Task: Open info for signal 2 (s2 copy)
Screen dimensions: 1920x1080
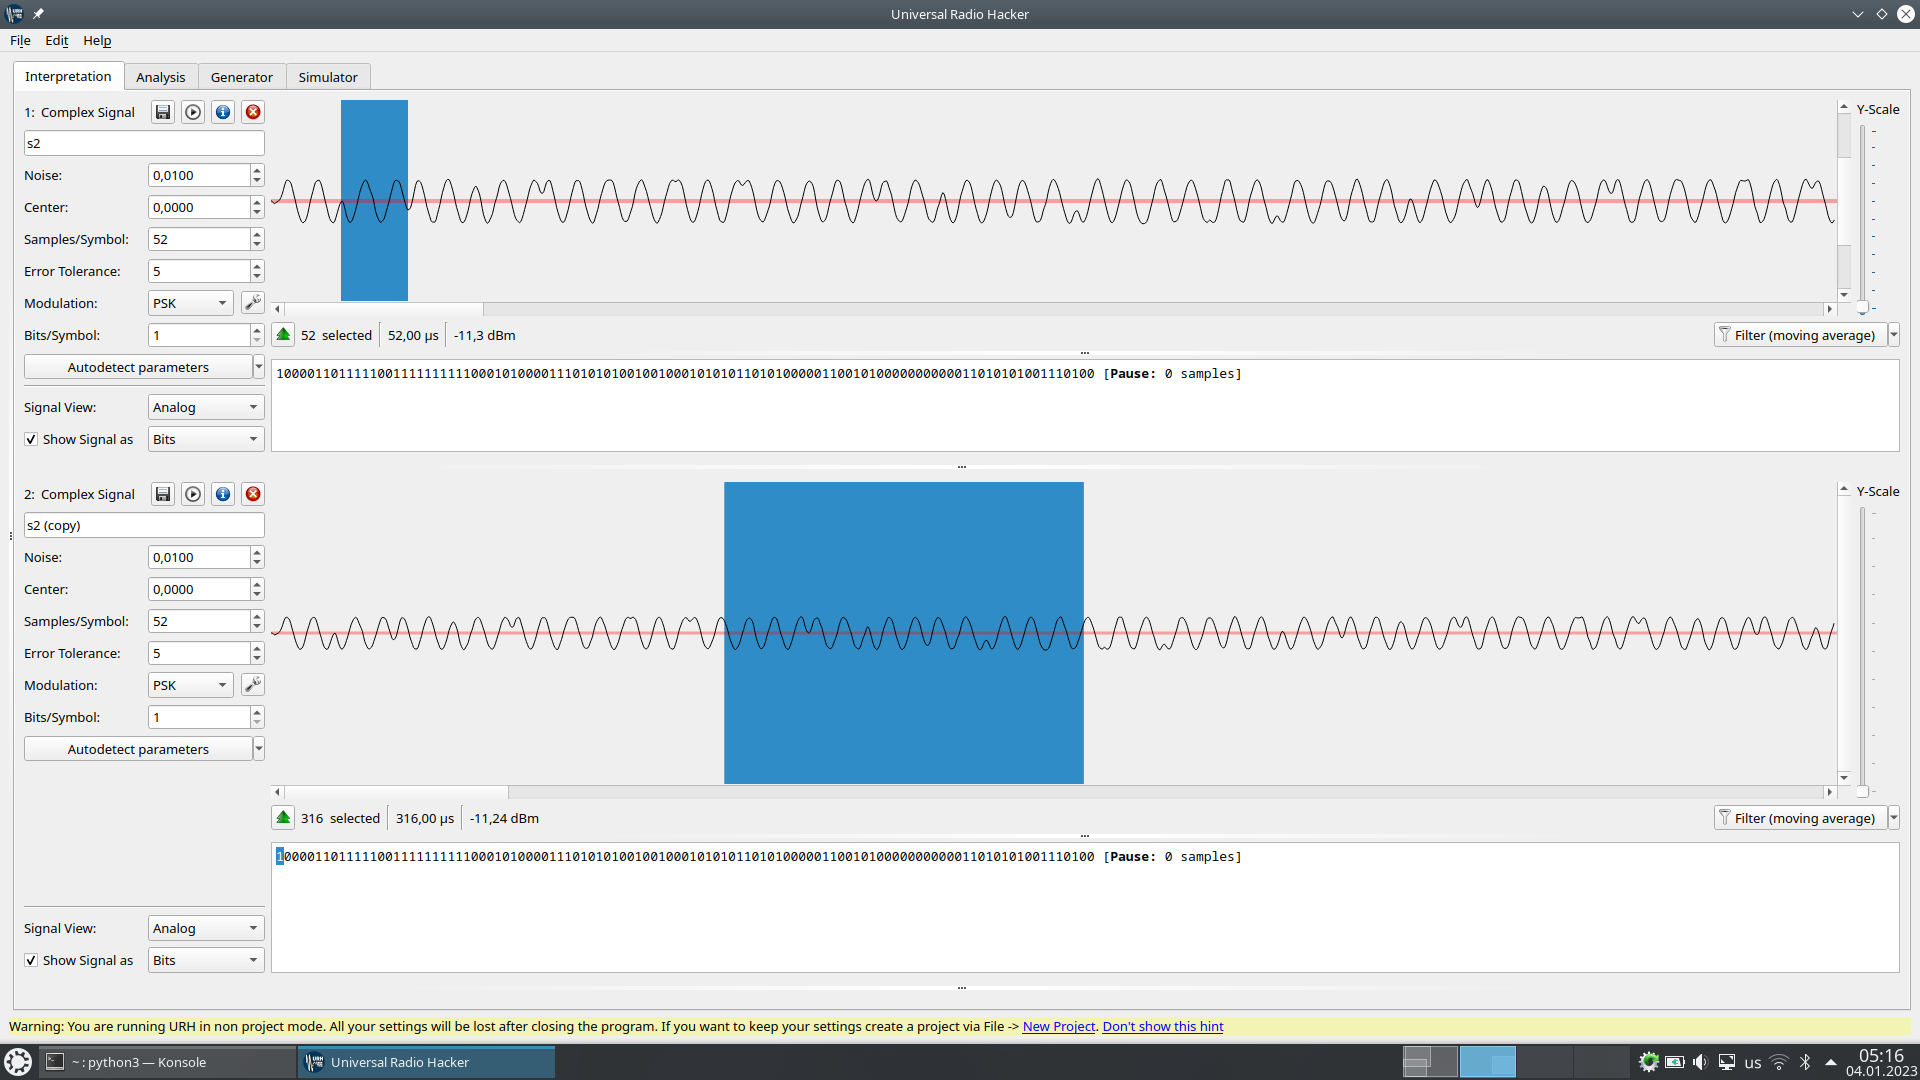Action: [223, 494]
